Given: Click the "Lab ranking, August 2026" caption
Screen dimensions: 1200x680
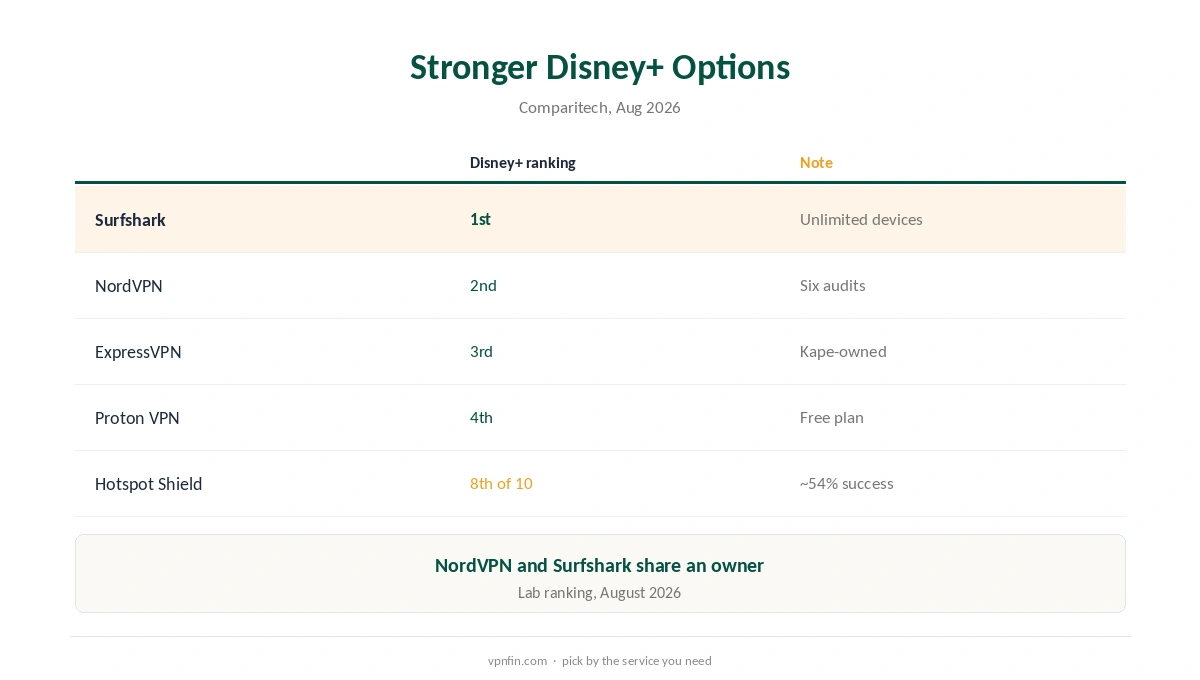Looking at the screenshot, I should (599, 592).
